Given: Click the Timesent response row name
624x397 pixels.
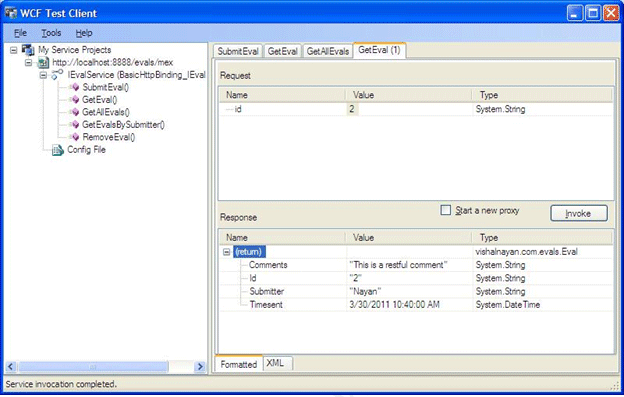Looking at the screenshot, I should point(266,305).
